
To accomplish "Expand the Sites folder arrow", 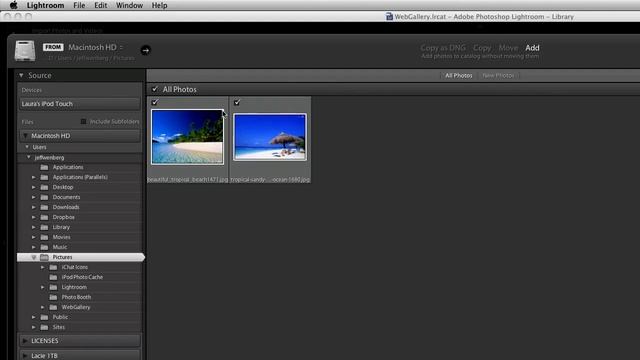I will pyautogui.click(x=34, y=327).
